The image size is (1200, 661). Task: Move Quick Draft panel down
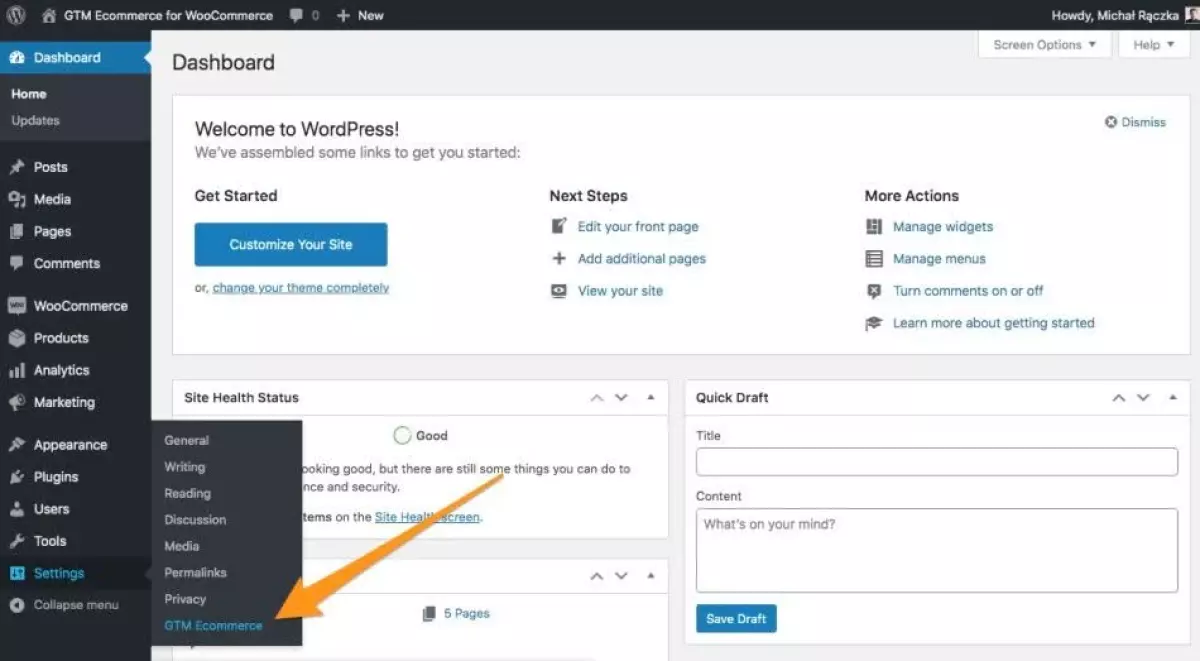point(1143,398)
